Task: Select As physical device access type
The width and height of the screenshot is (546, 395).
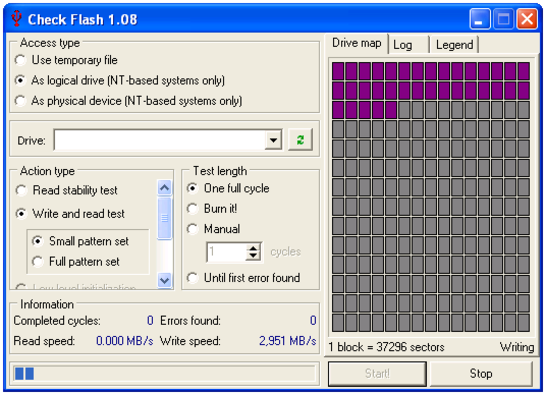Action: 128,101
